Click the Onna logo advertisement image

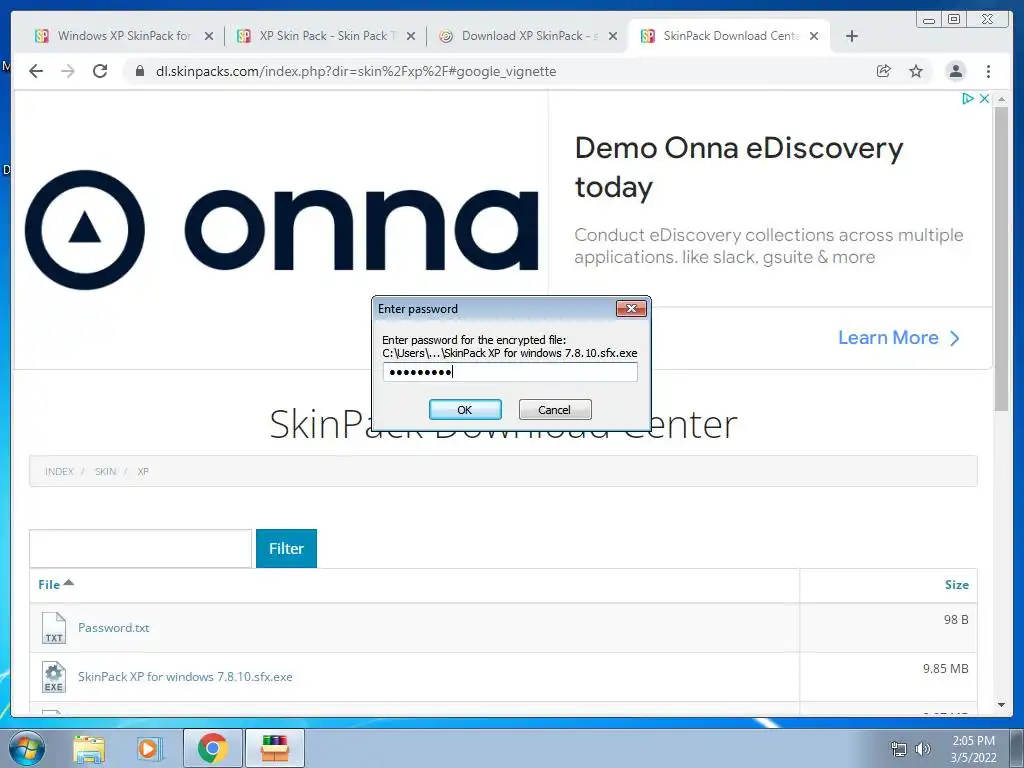tap(281, 229)
